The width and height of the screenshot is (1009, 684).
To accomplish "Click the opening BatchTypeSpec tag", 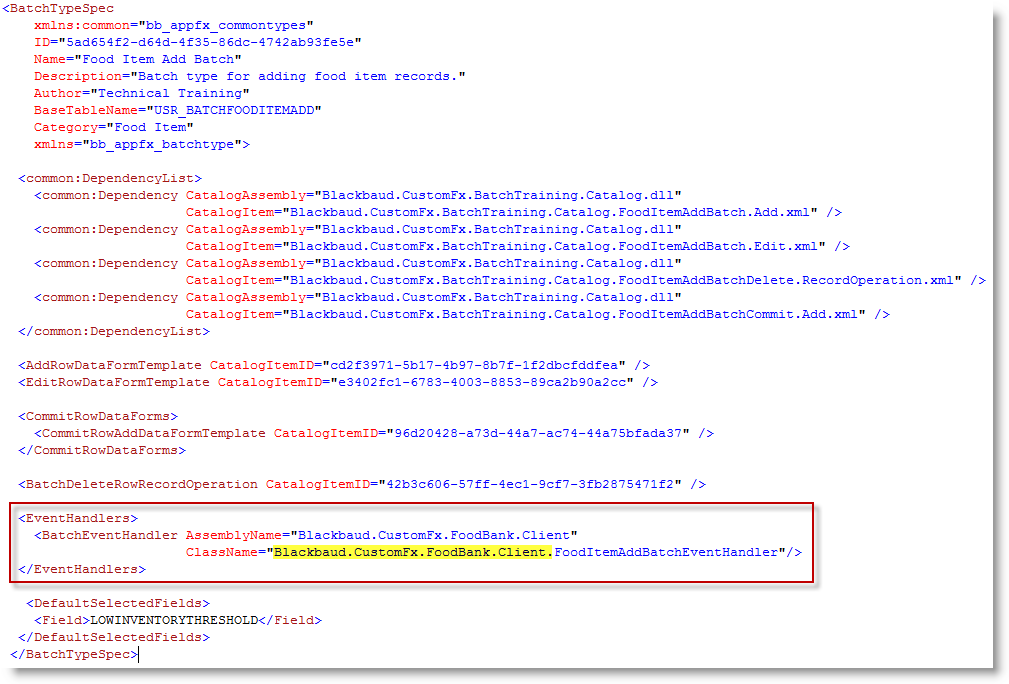I will tap(58, 8).
